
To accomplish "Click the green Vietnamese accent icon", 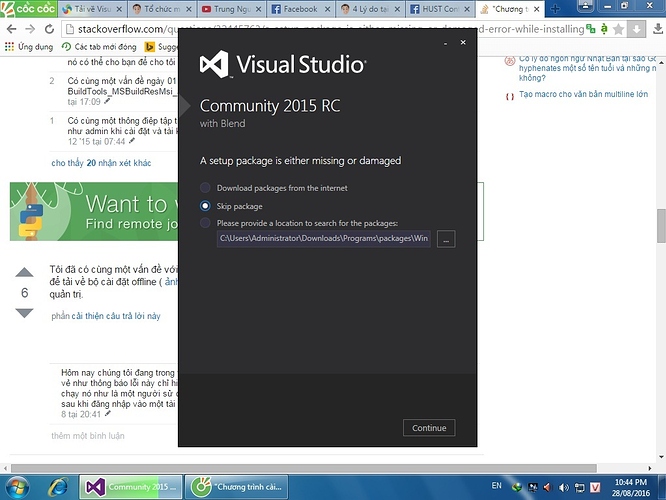I will (604, 29).
